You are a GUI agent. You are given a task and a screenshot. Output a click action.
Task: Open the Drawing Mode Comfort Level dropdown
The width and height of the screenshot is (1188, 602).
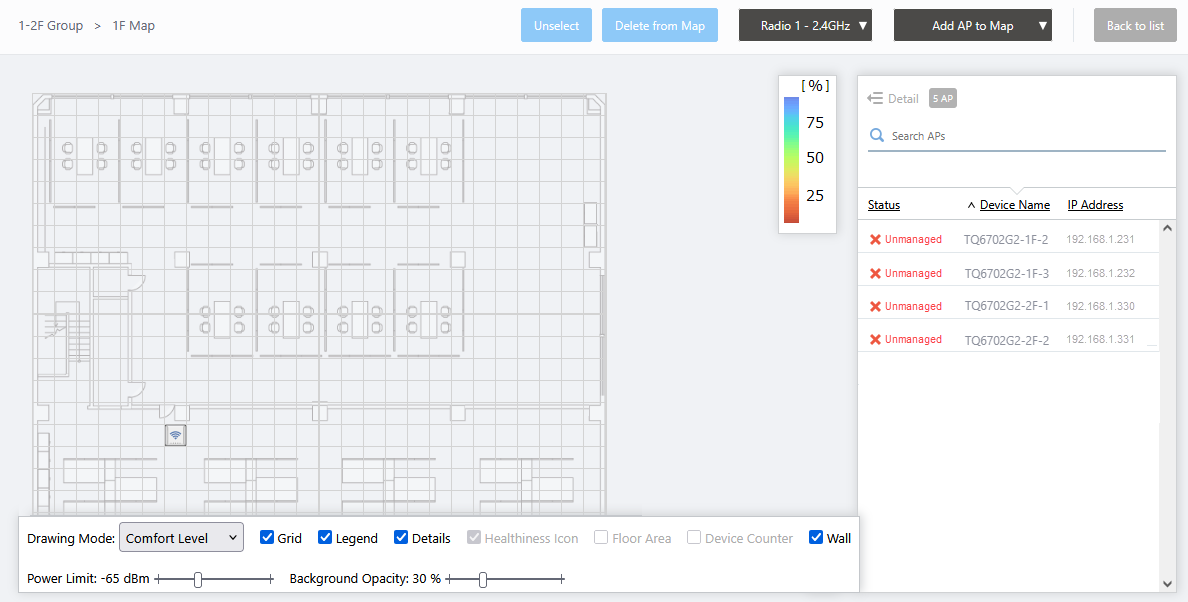[181, 538]
